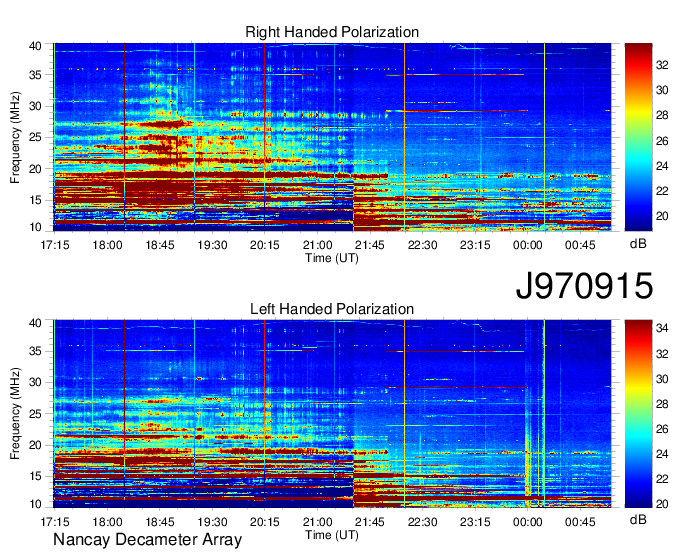Click the Left Handed Polarization color bar

[638, 414]
